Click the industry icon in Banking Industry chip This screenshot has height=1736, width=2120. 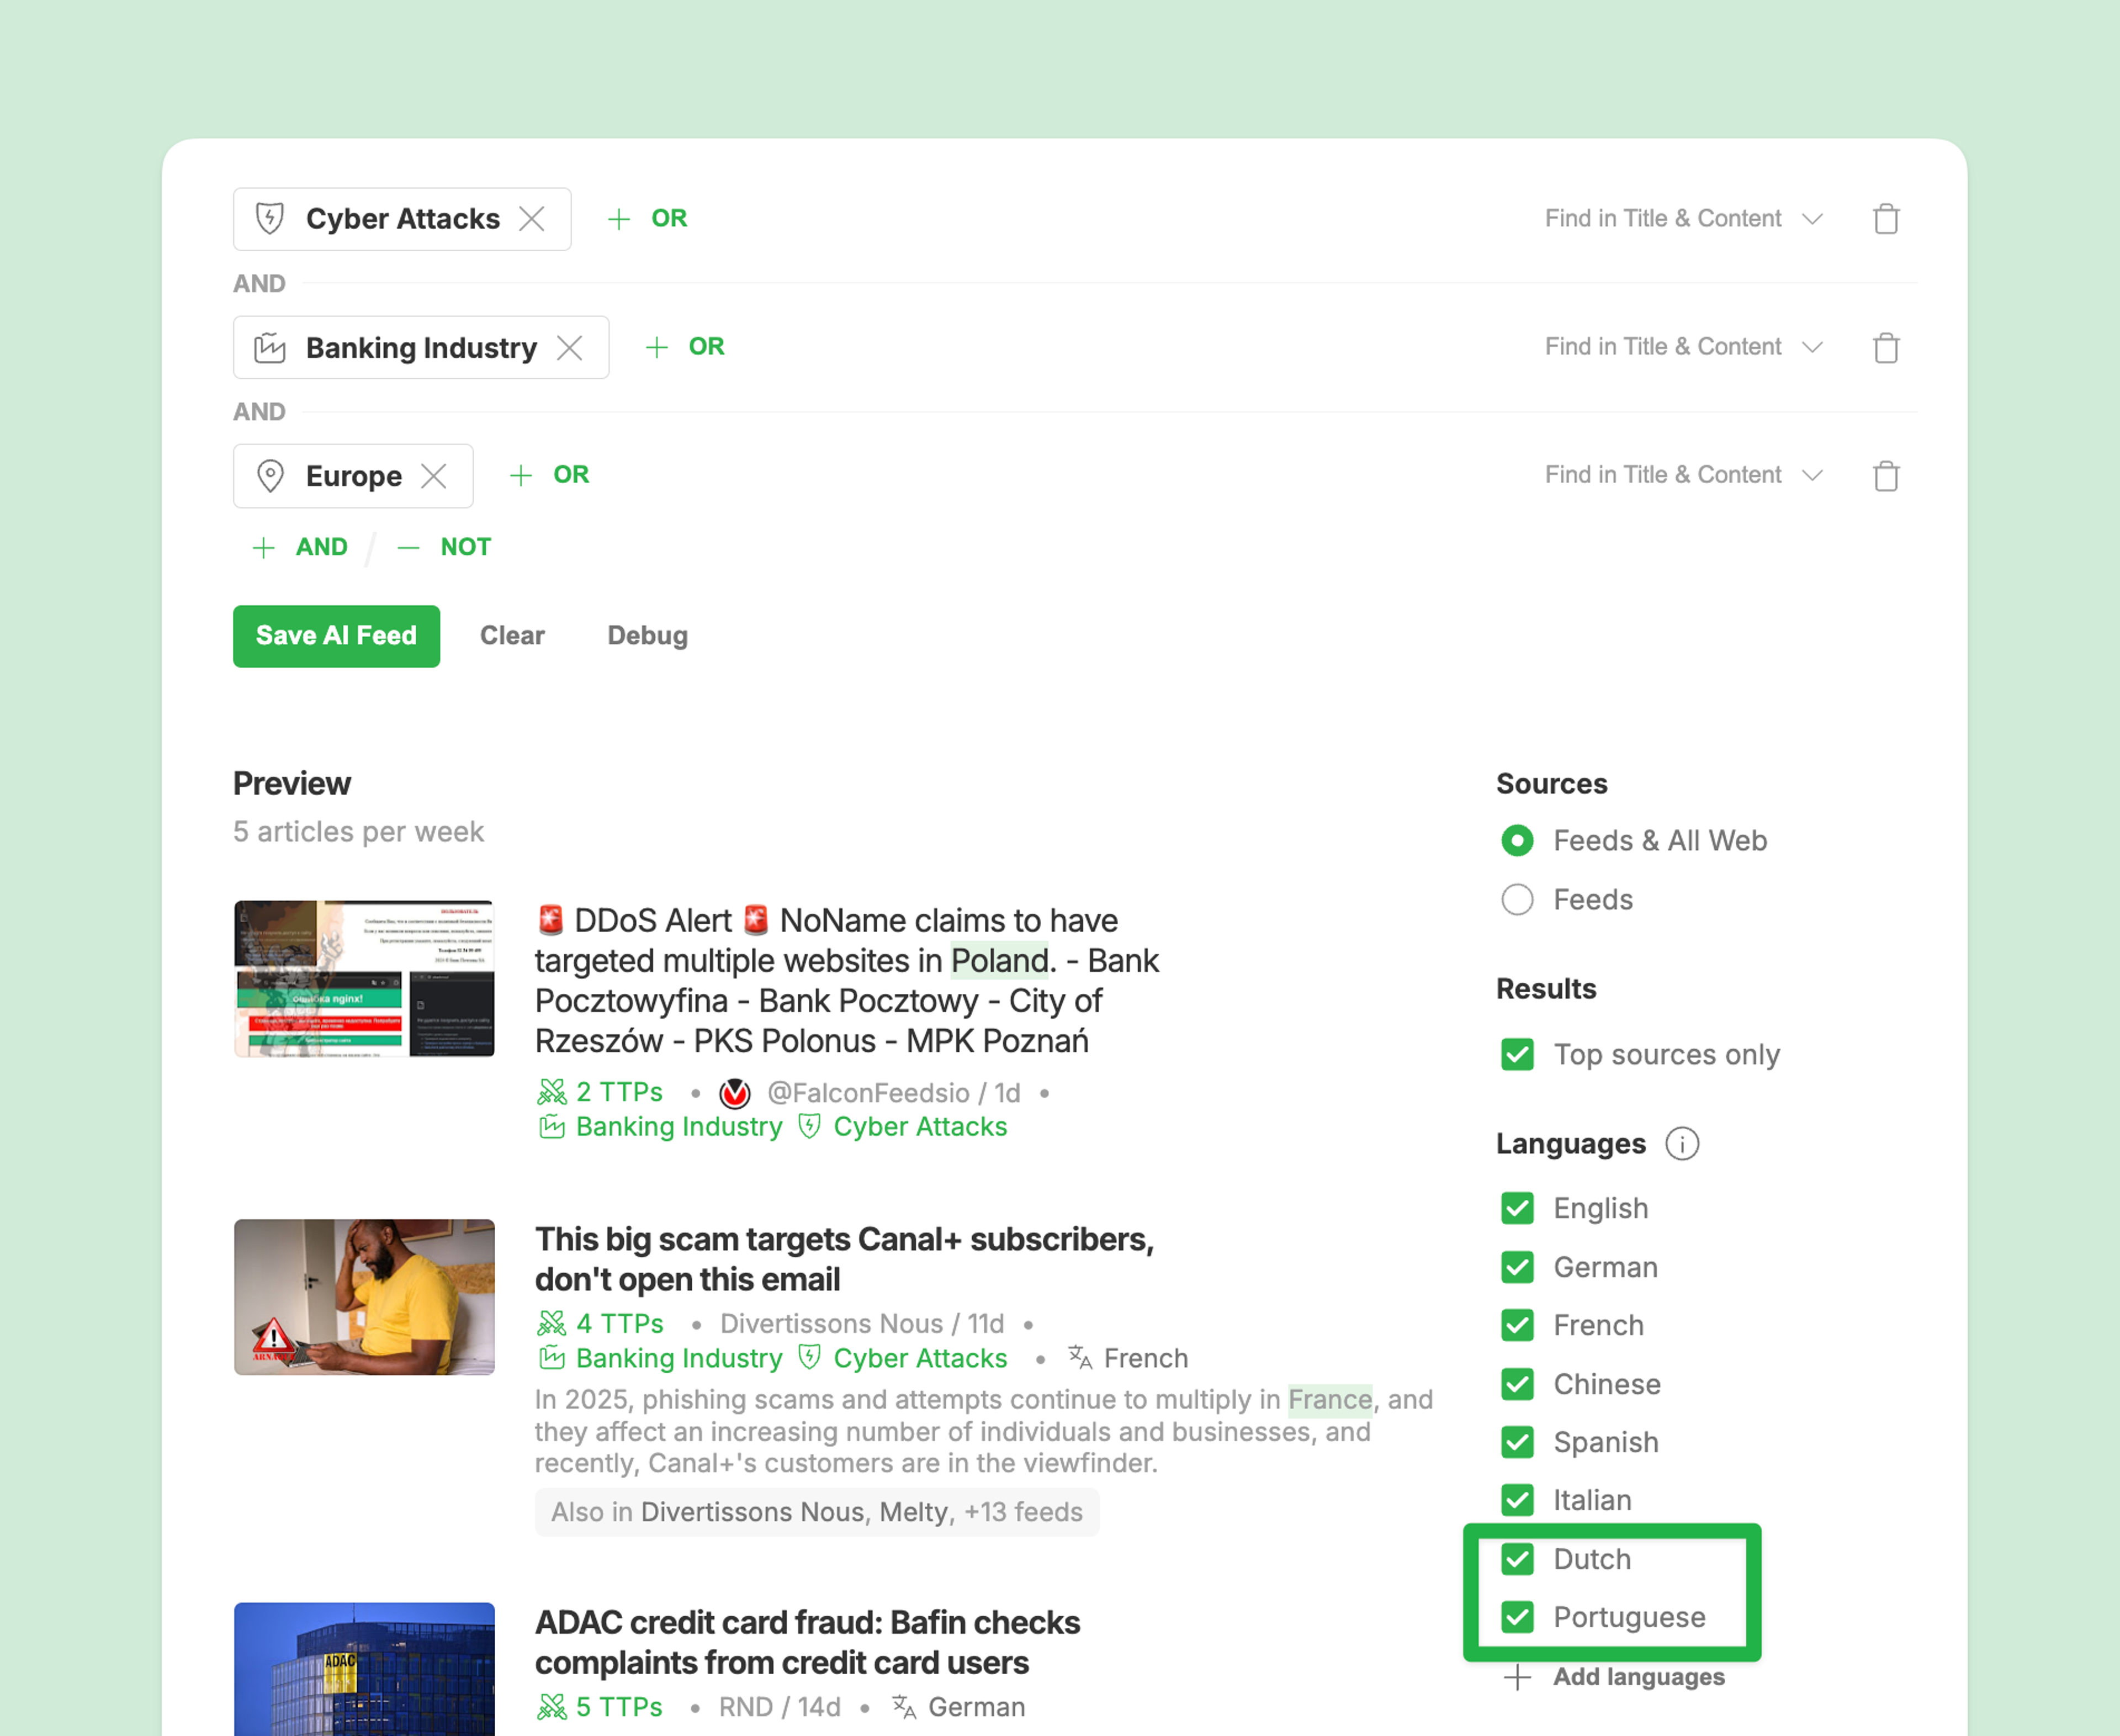coord(270,347)
